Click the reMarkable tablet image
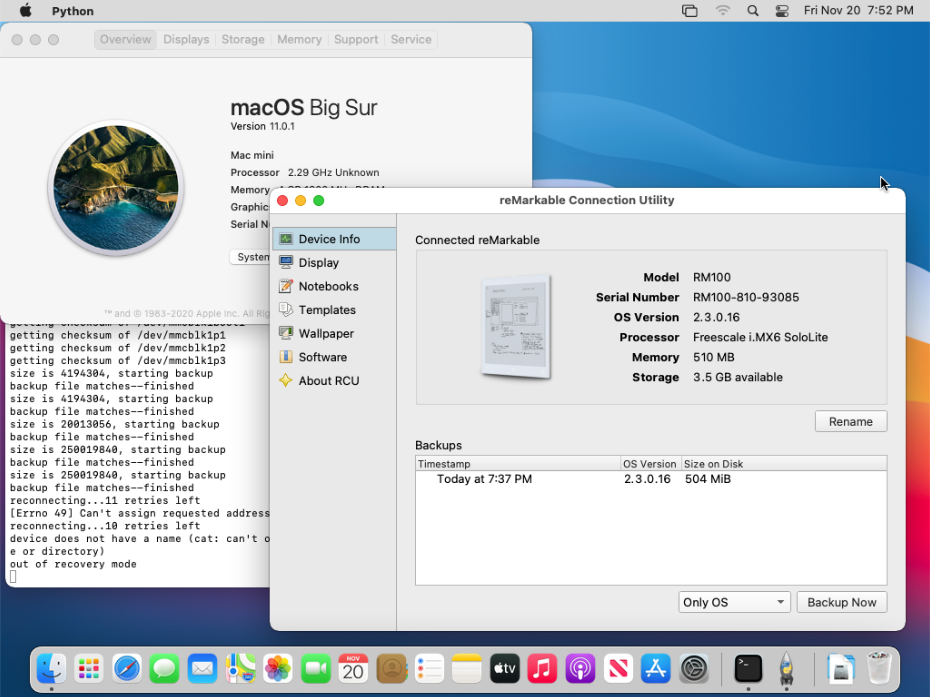 coord(516,327)
